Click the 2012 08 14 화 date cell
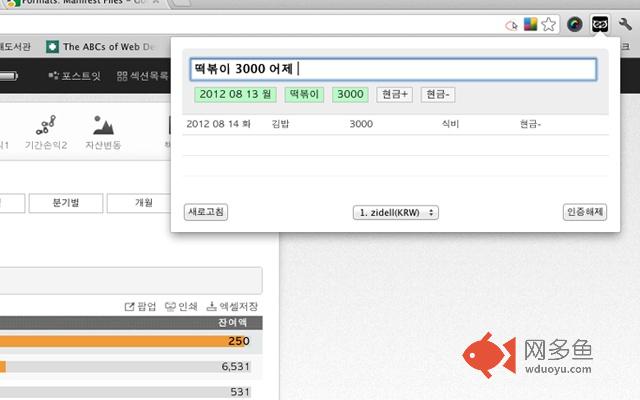The height and width of the screenshot is (400, 640). (218, 124)
